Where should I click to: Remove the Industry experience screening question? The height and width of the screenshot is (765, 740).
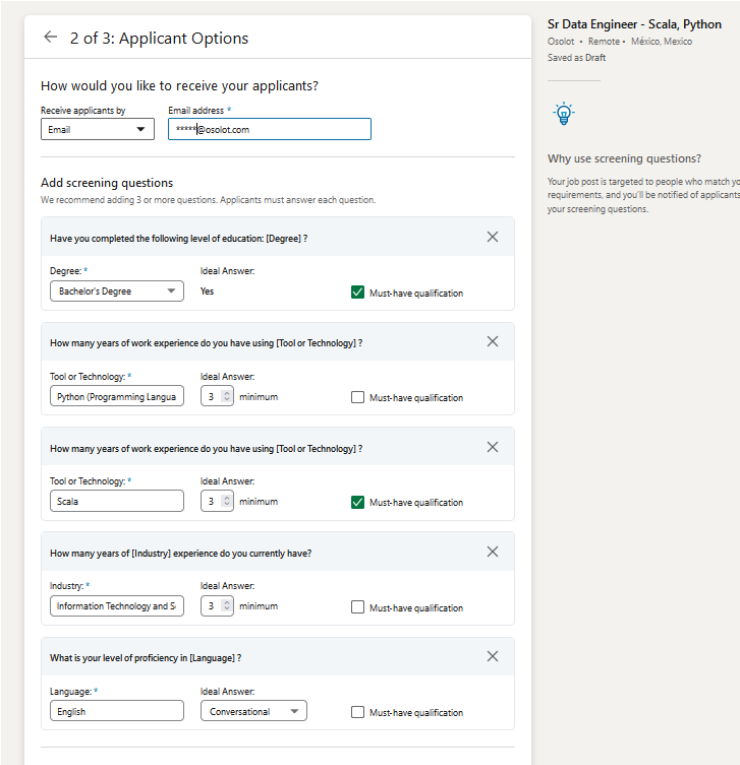pyautogui.click(x=492, y=552)
